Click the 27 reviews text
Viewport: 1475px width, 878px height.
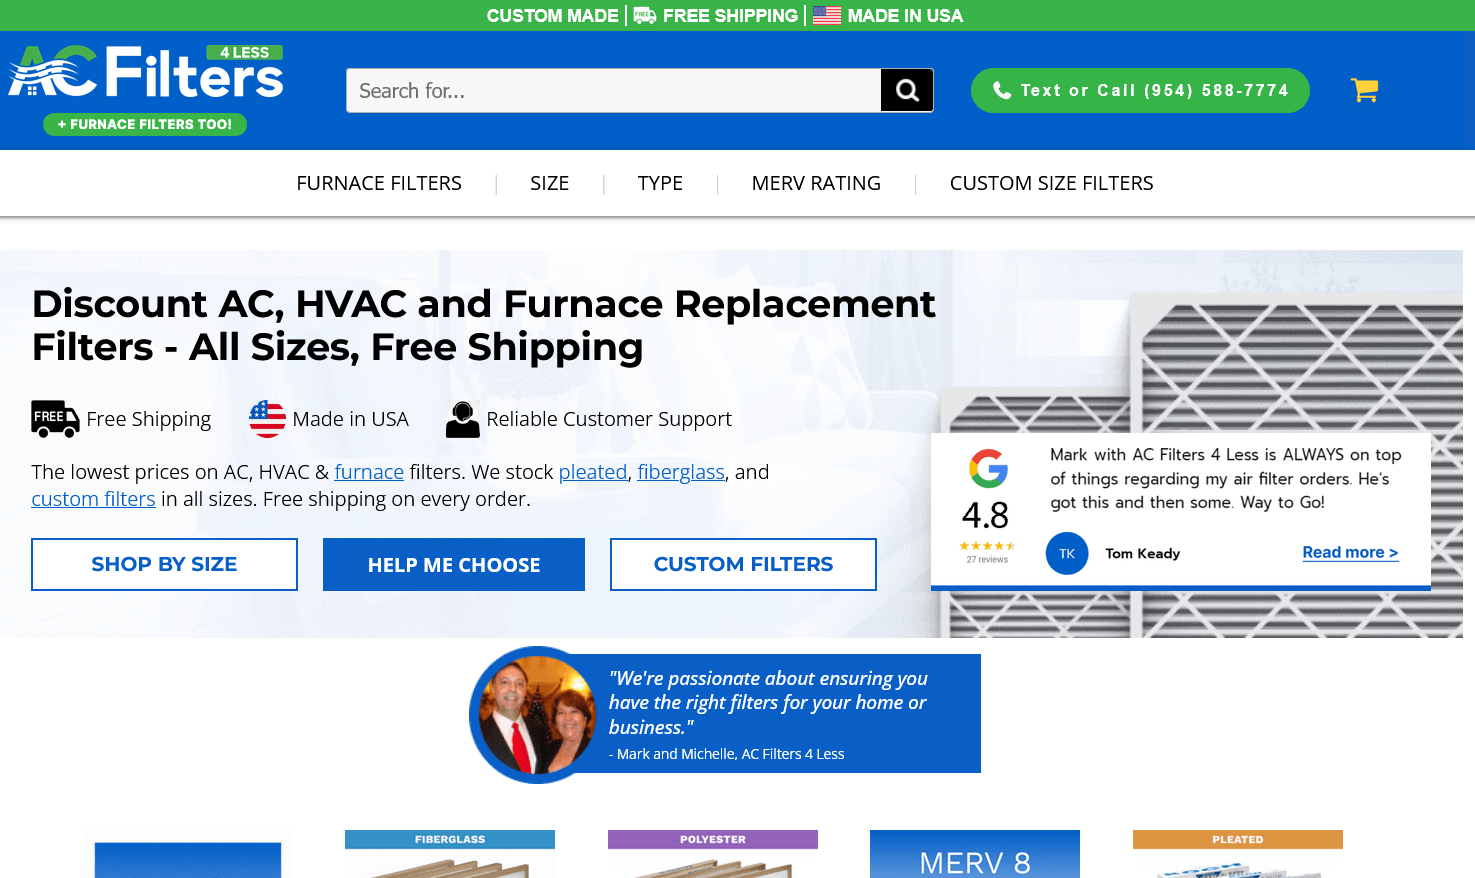click(987, 560)
